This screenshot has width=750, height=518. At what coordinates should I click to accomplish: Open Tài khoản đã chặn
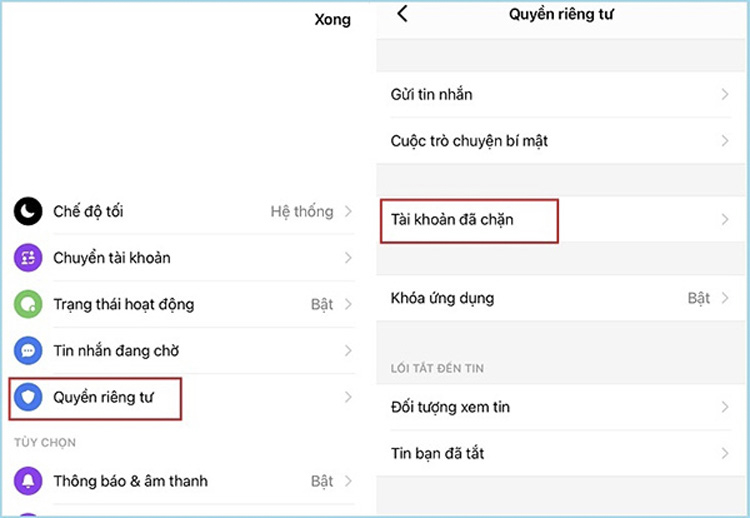[561, 220]
